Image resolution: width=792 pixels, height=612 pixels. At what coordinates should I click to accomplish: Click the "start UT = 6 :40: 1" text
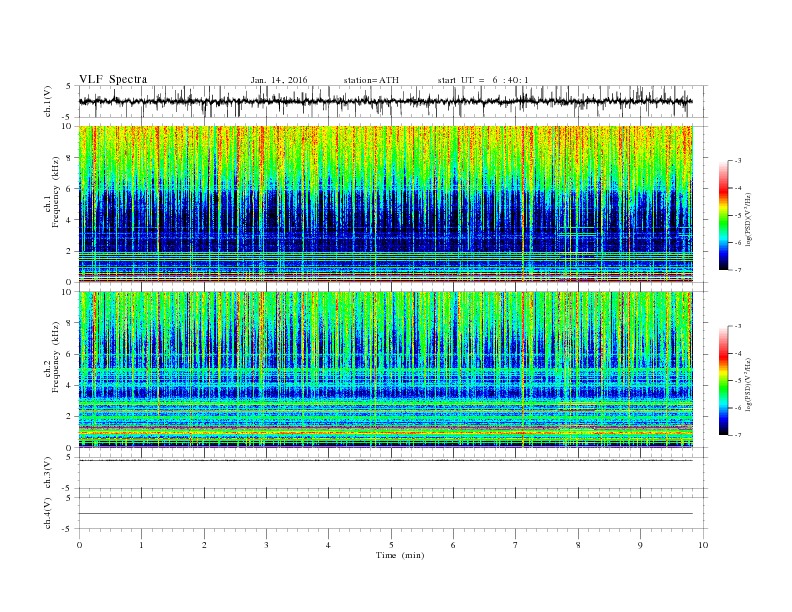click(483, 80)
